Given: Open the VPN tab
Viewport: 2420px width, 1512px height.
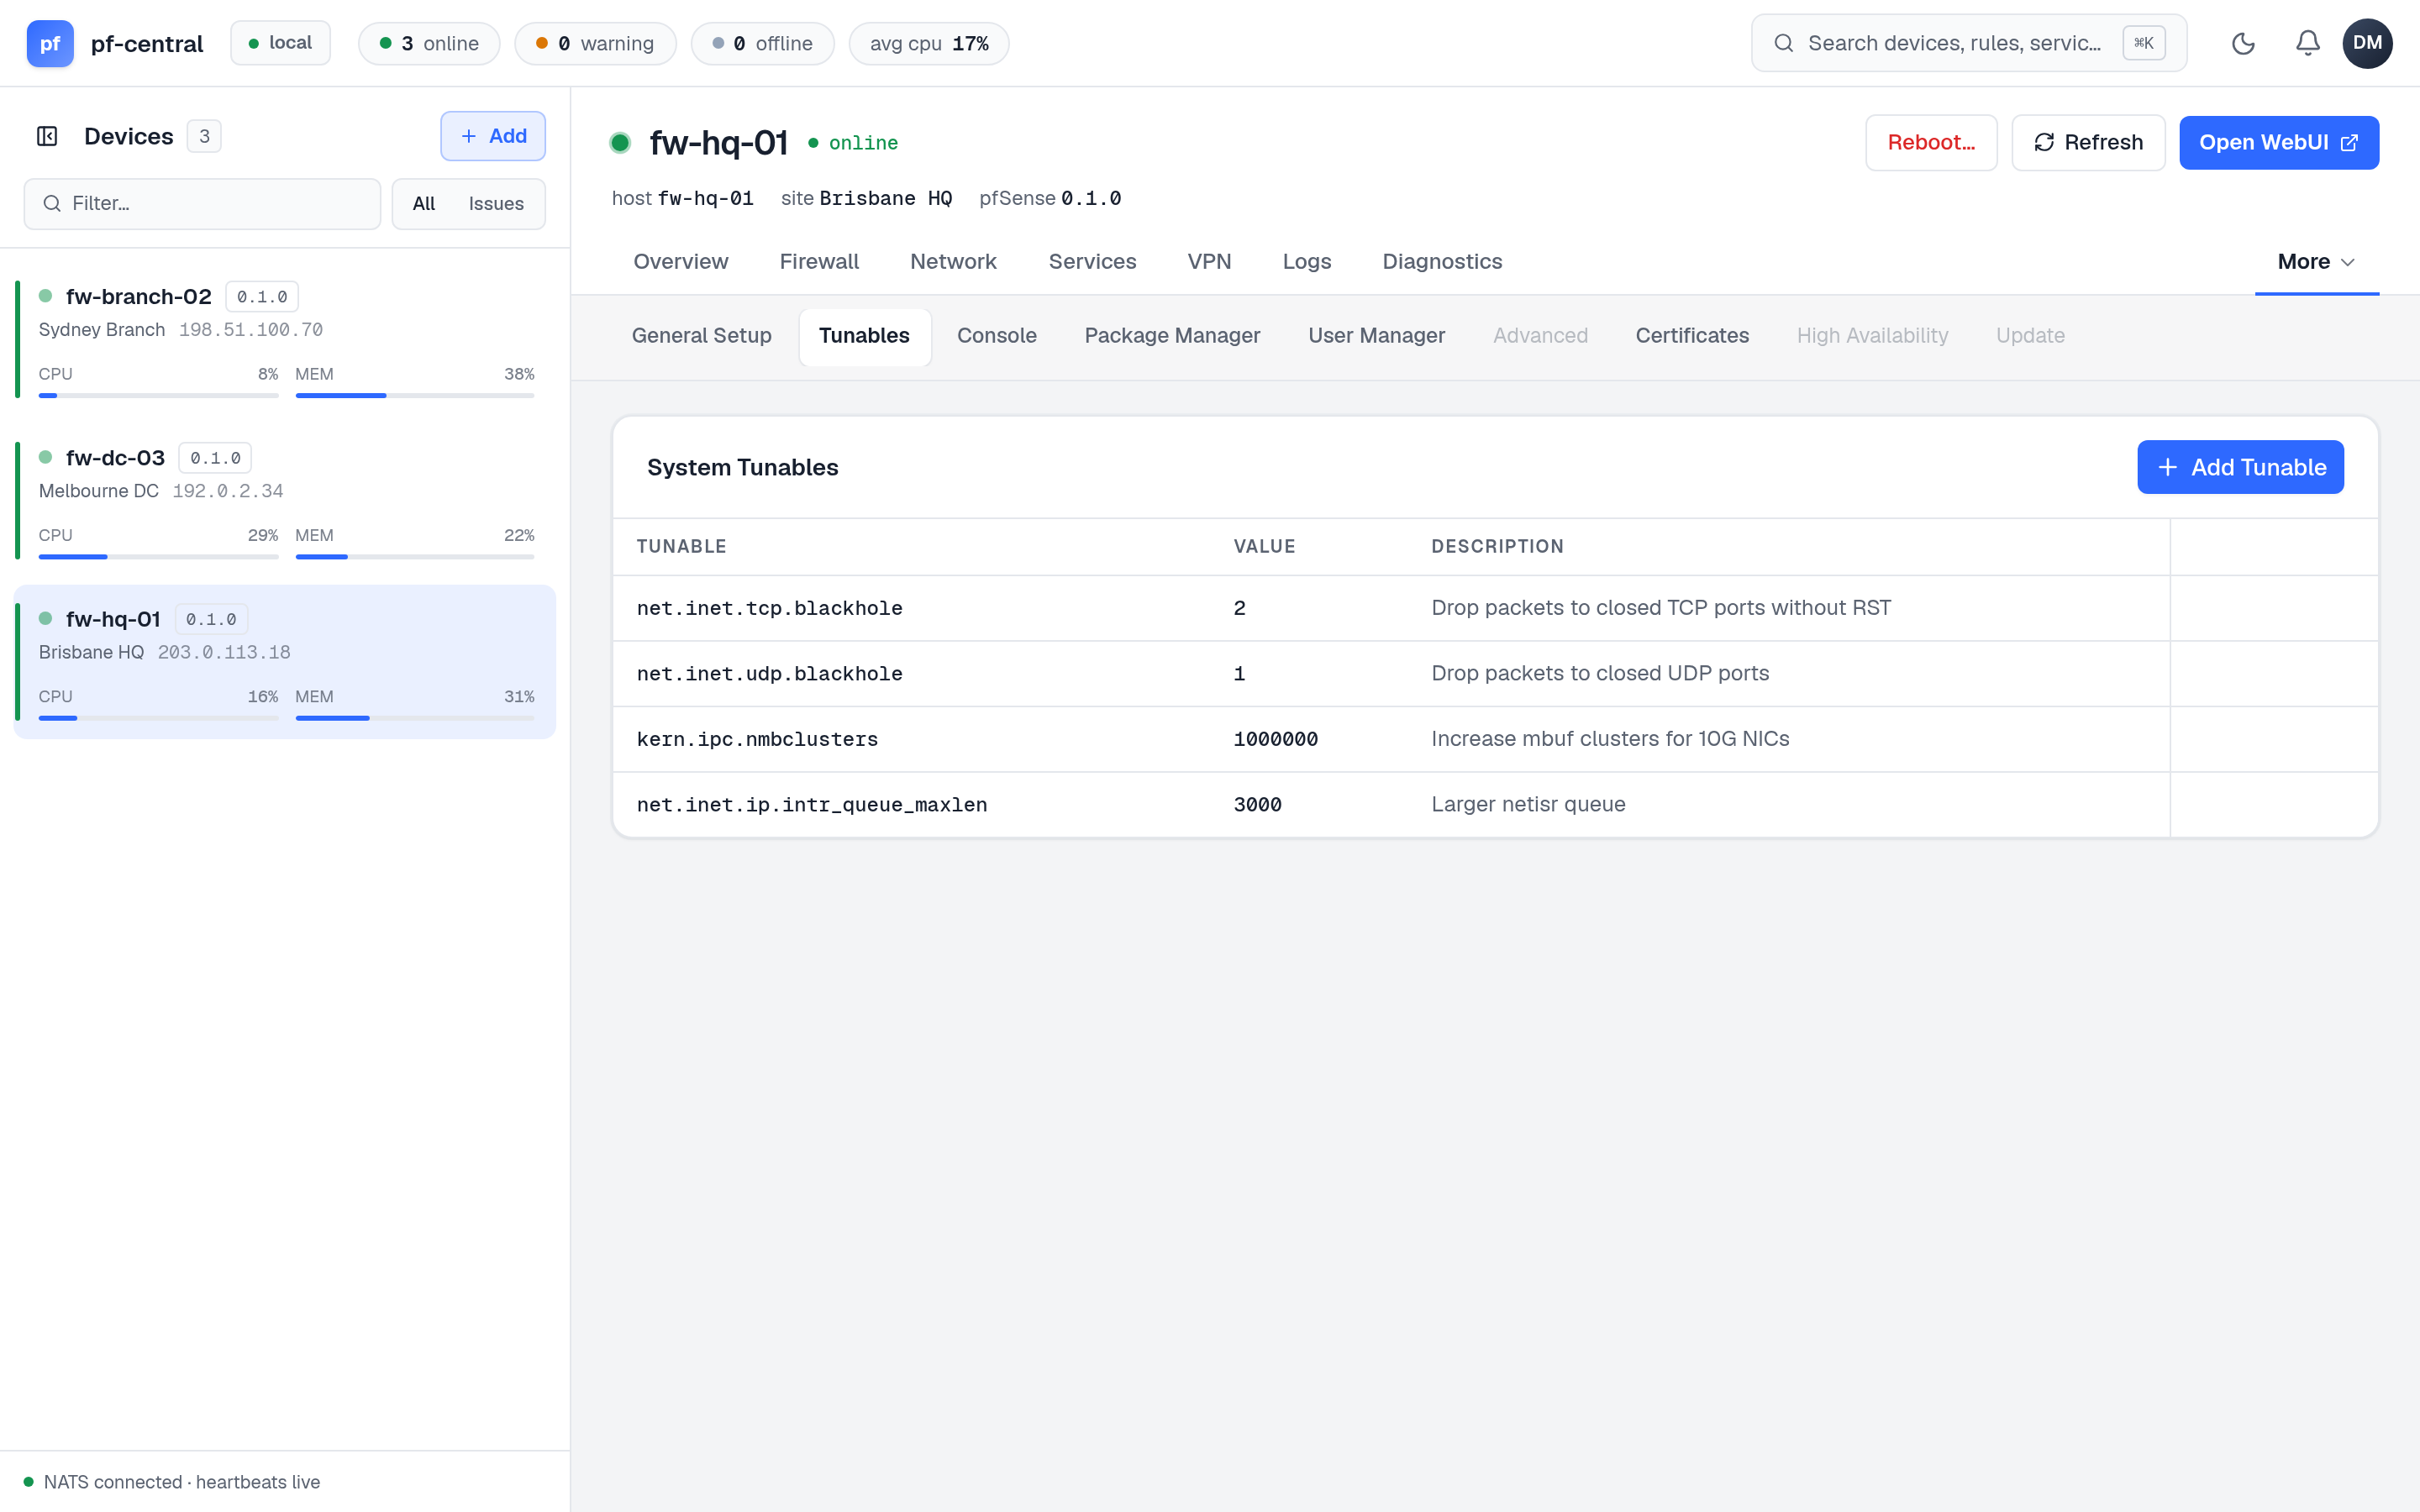Looking at the screenshot, I should 1209,262.
